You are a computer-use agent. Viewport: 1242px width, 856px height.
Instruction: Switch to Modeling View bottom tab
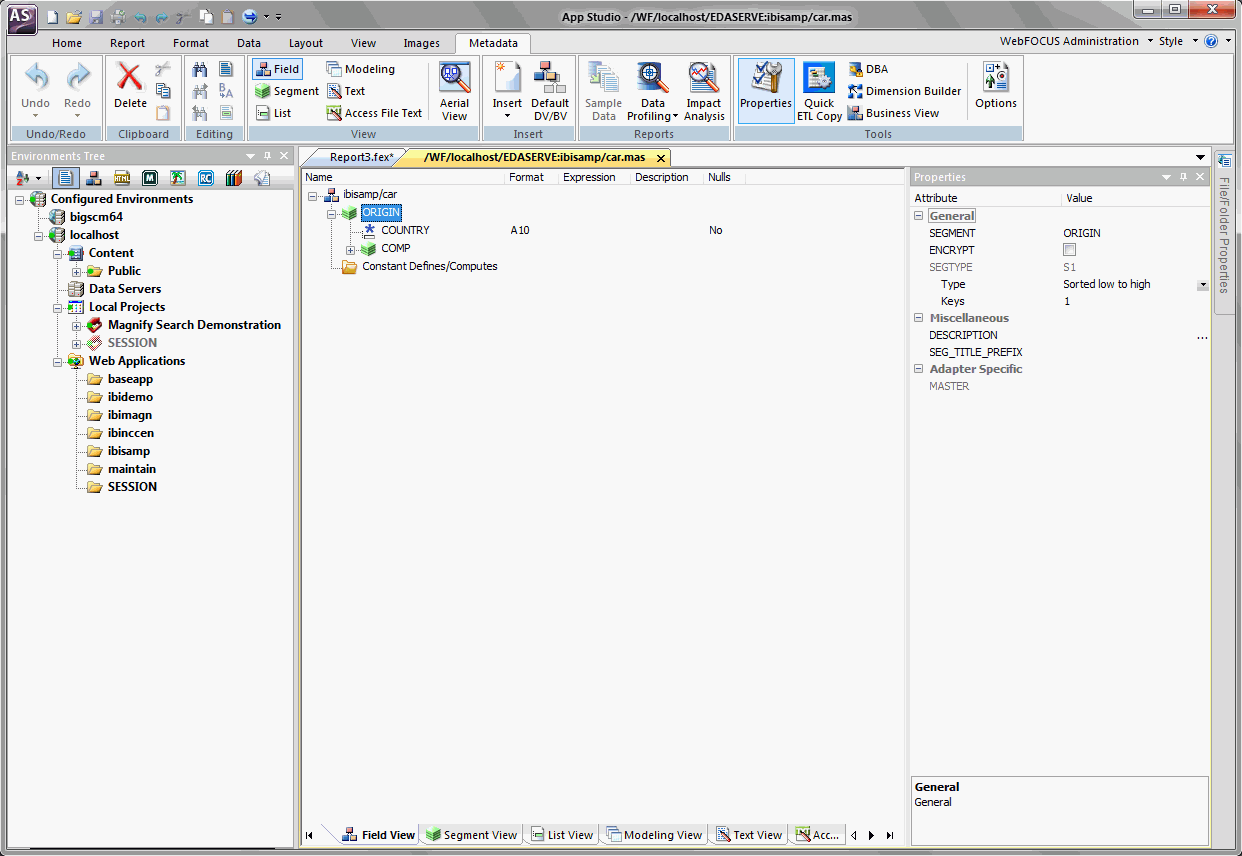[655, 835]
